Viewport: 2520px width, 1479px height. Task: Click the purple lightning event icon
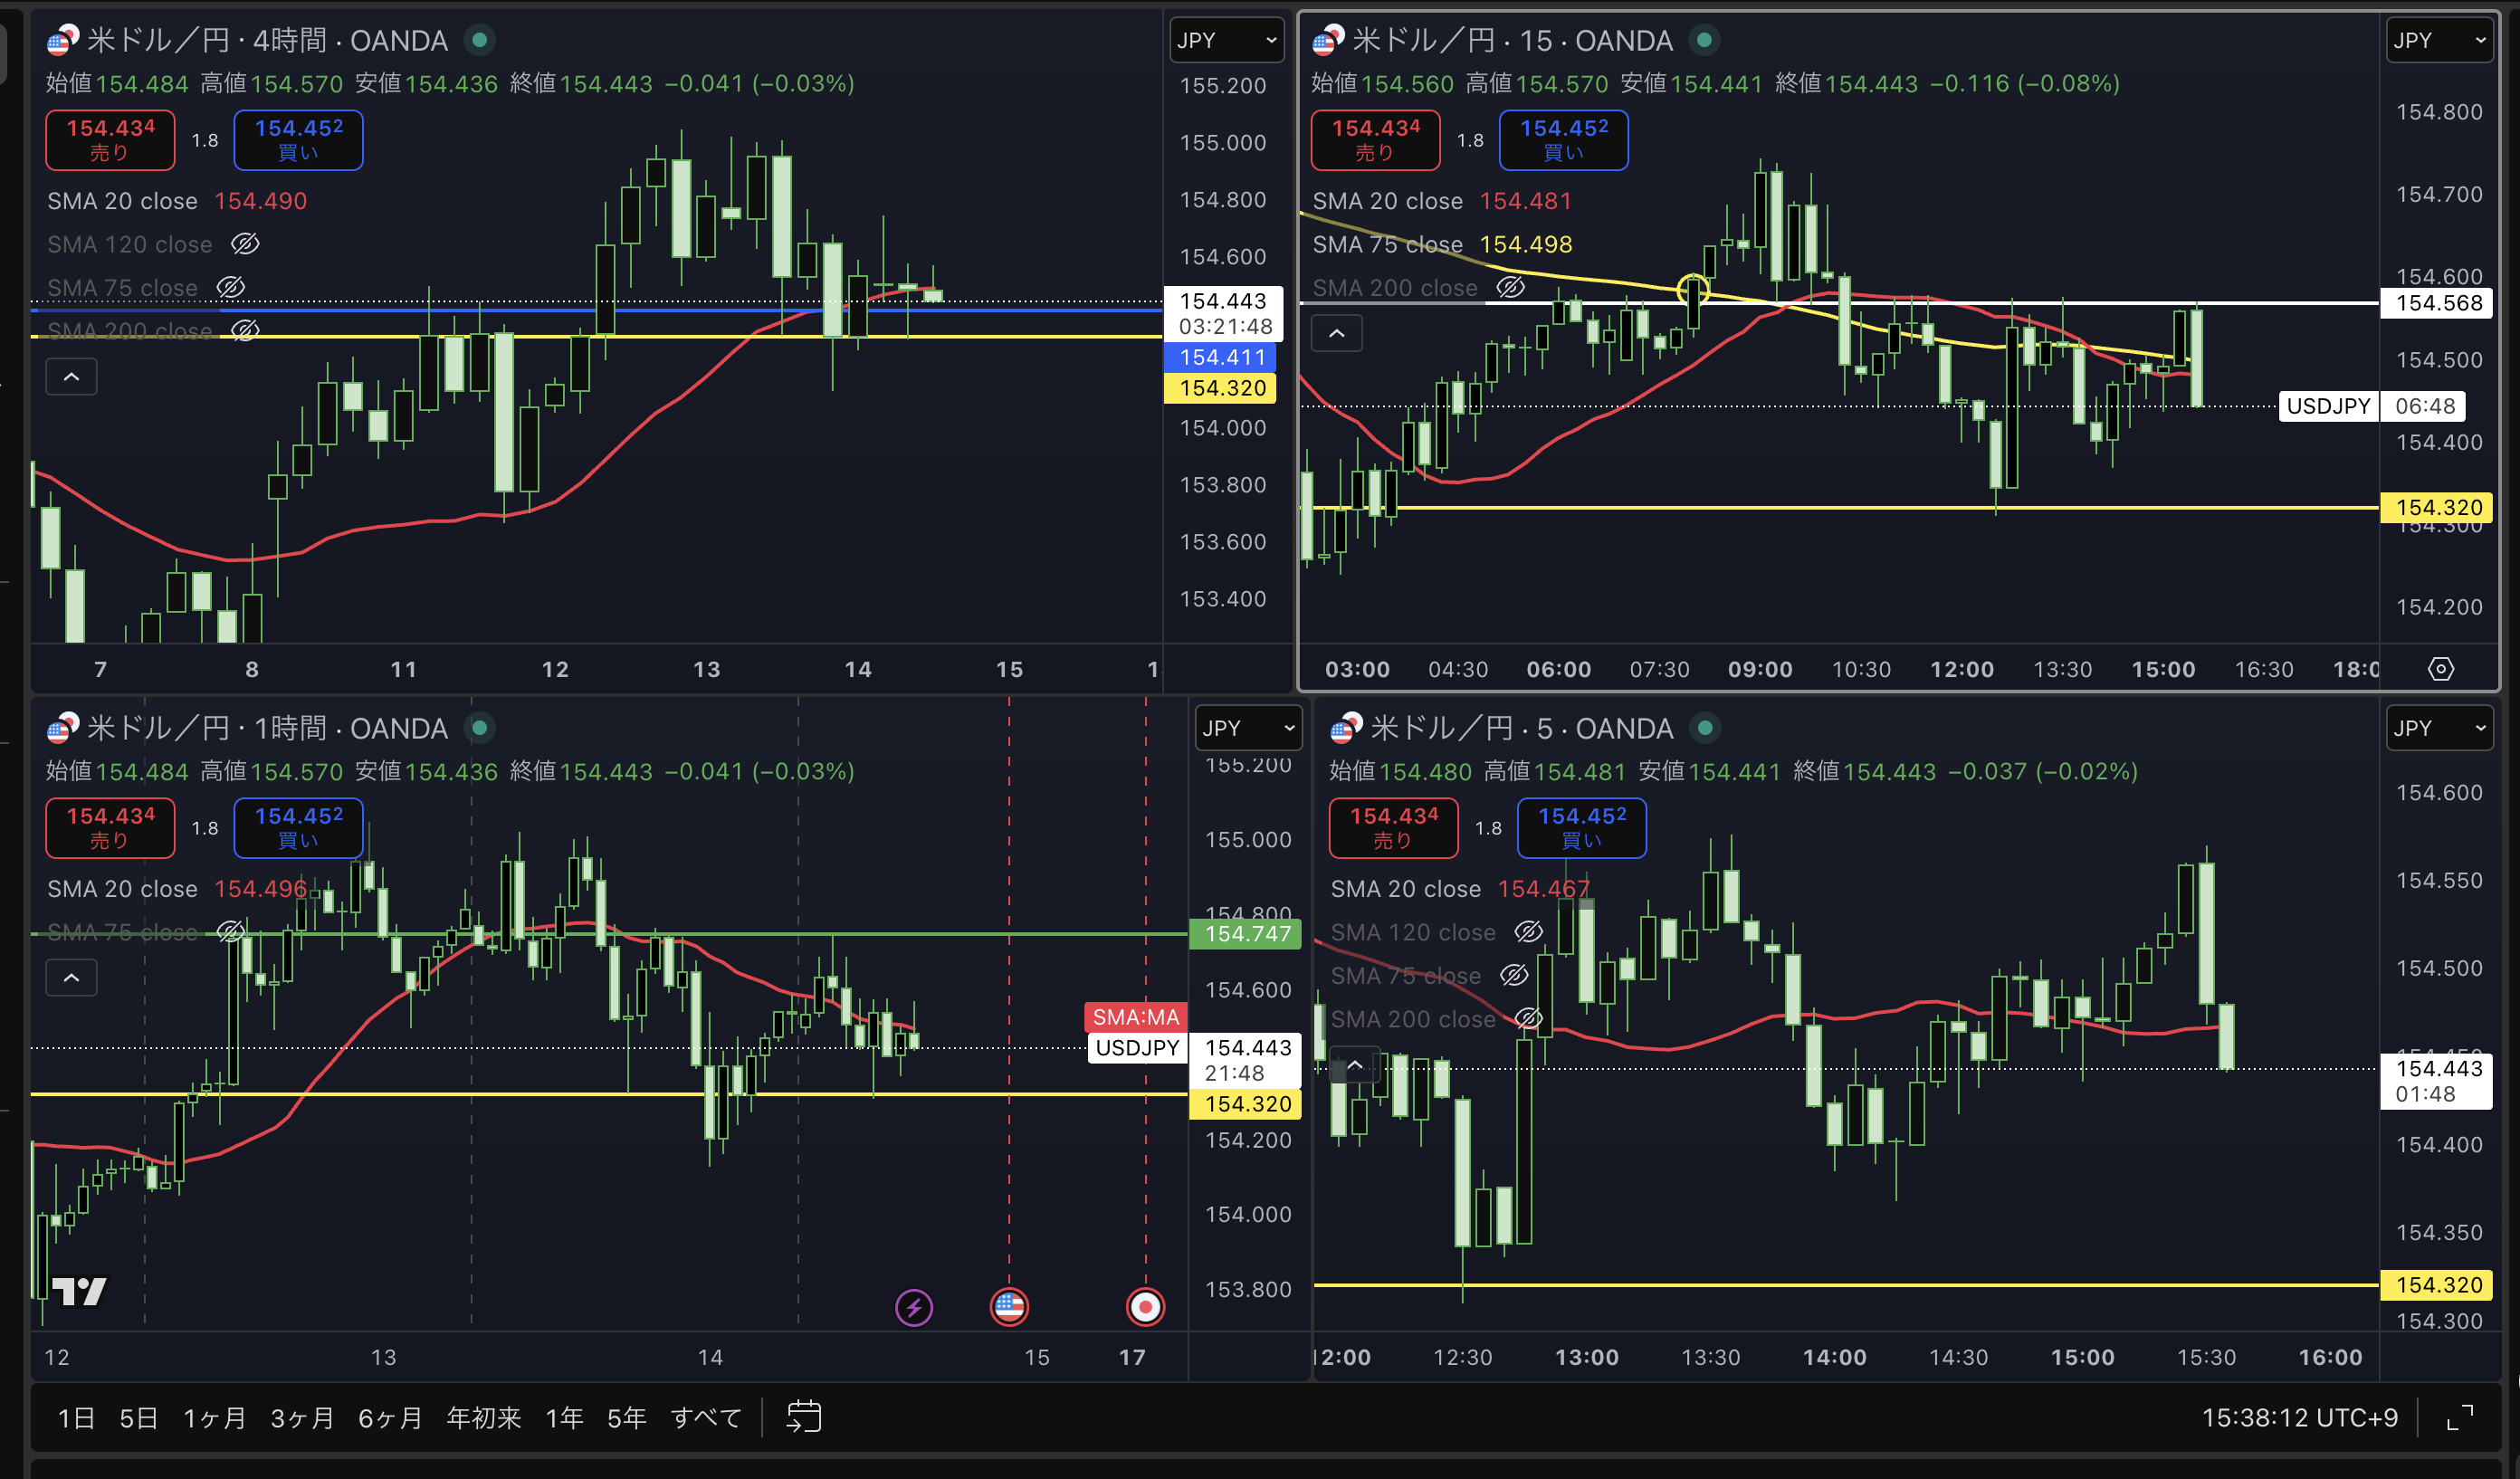[x=913, y=1307]
